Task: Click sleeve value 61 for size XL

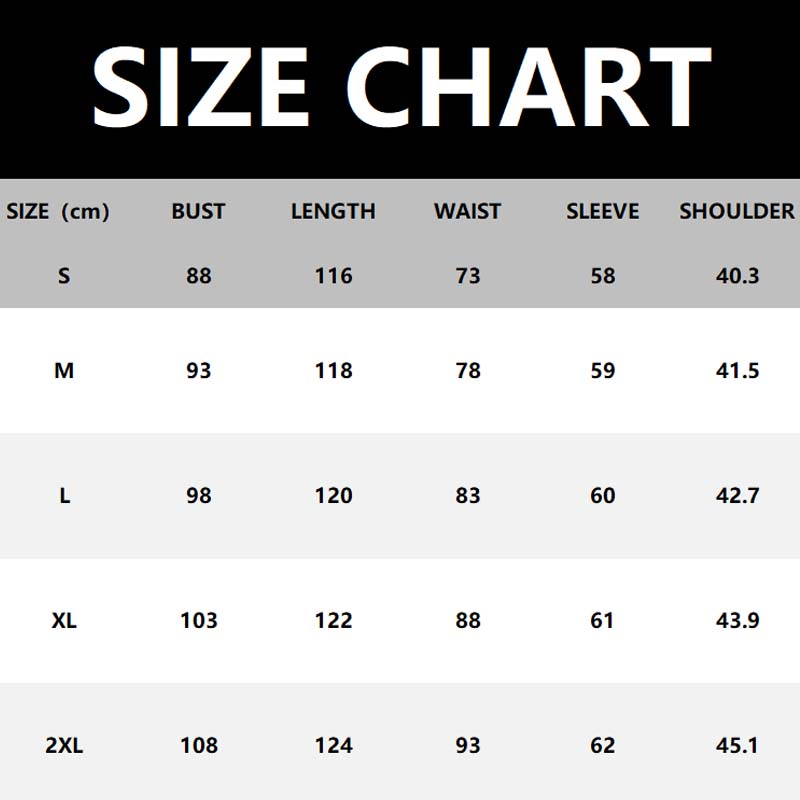Action: point(602,620)
